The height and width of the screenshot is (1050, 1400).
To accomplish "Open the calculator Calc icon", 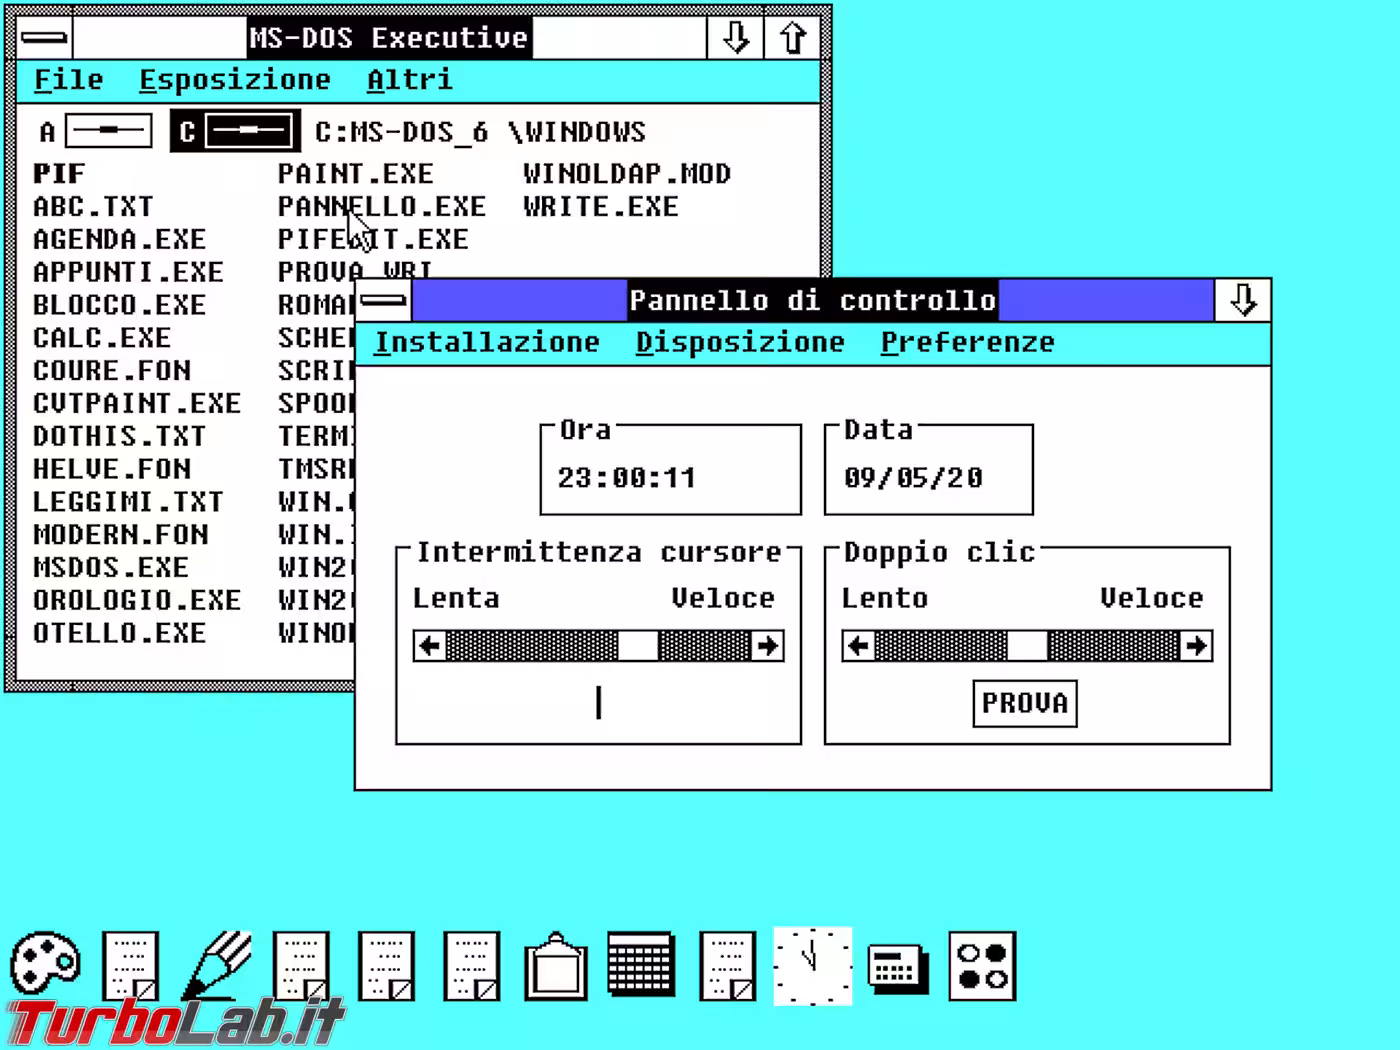I will pos(897,965).
